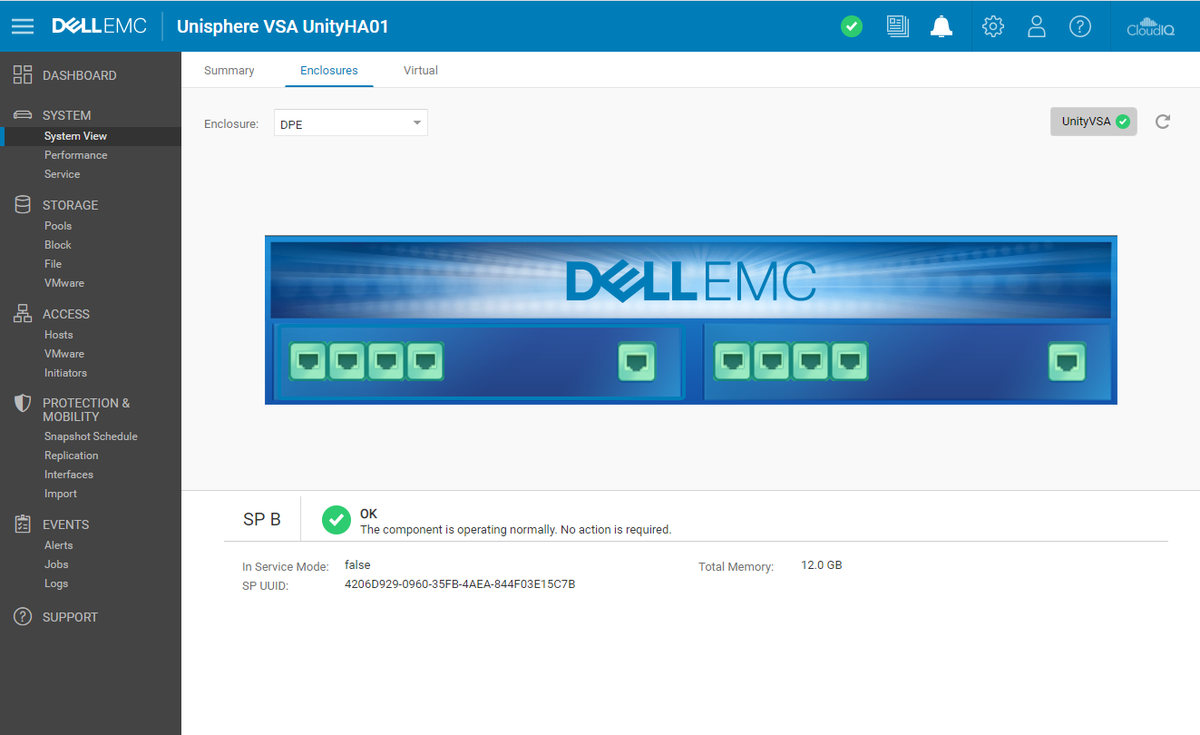Click the Dell EMC logo in header
Screen dimensions: 1200x735
(x=99, y=26)
